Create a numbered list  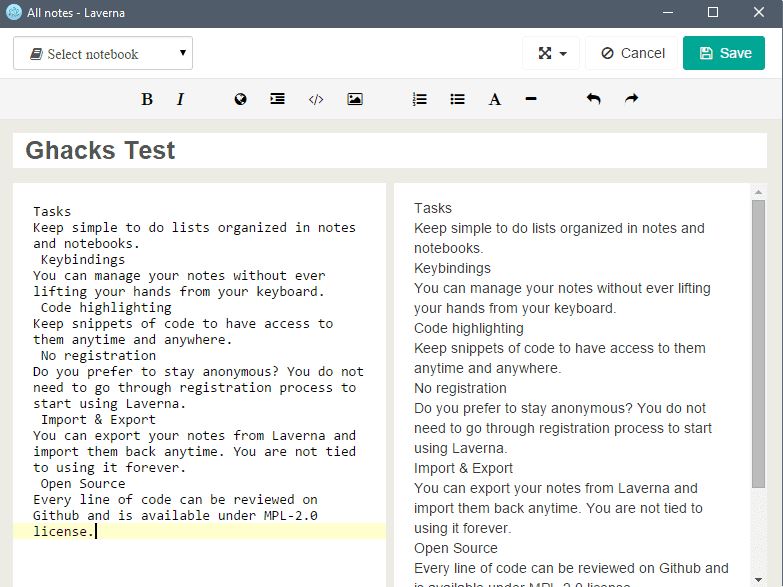tap(419, 99)
